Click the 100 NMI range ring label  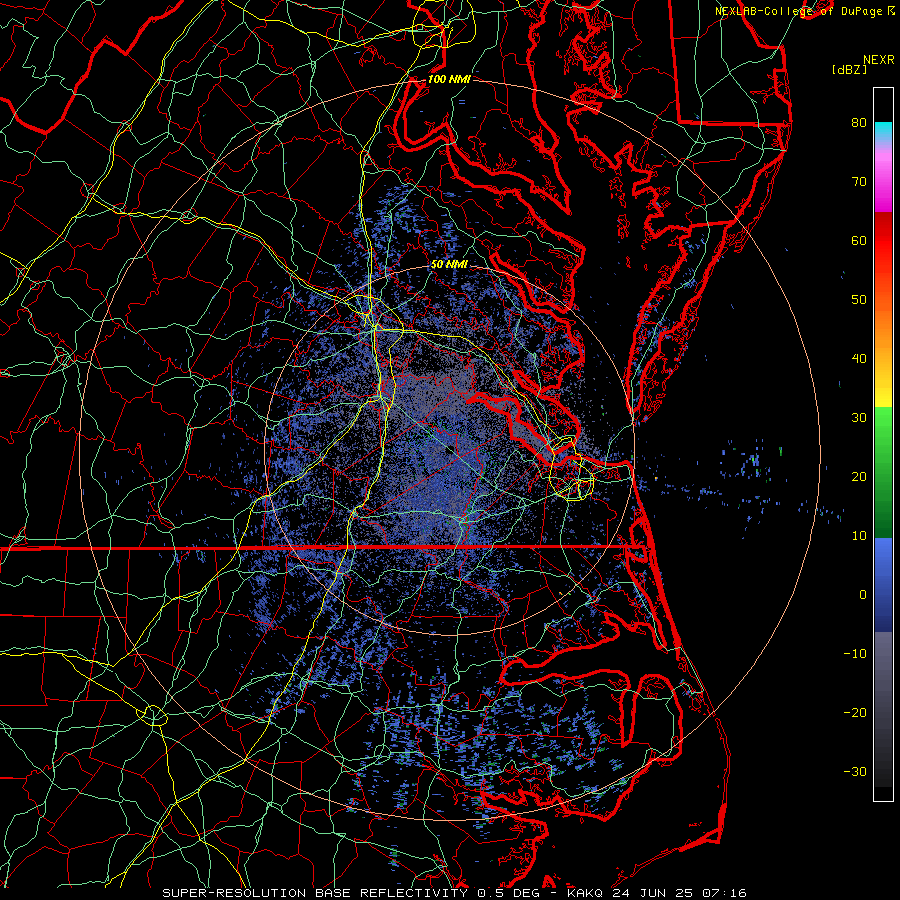(x=449, y=79)
